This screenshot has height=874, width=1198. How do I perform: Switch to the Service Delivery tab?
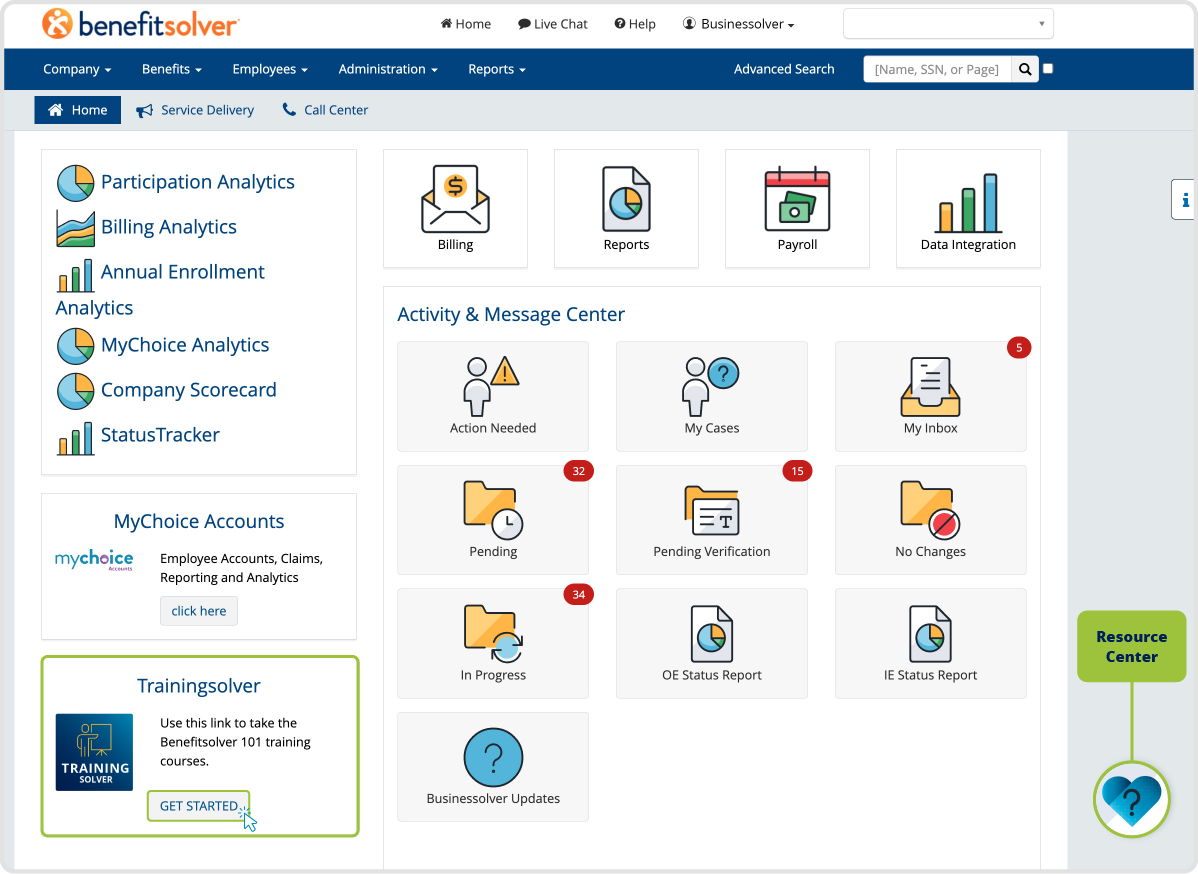196,110
